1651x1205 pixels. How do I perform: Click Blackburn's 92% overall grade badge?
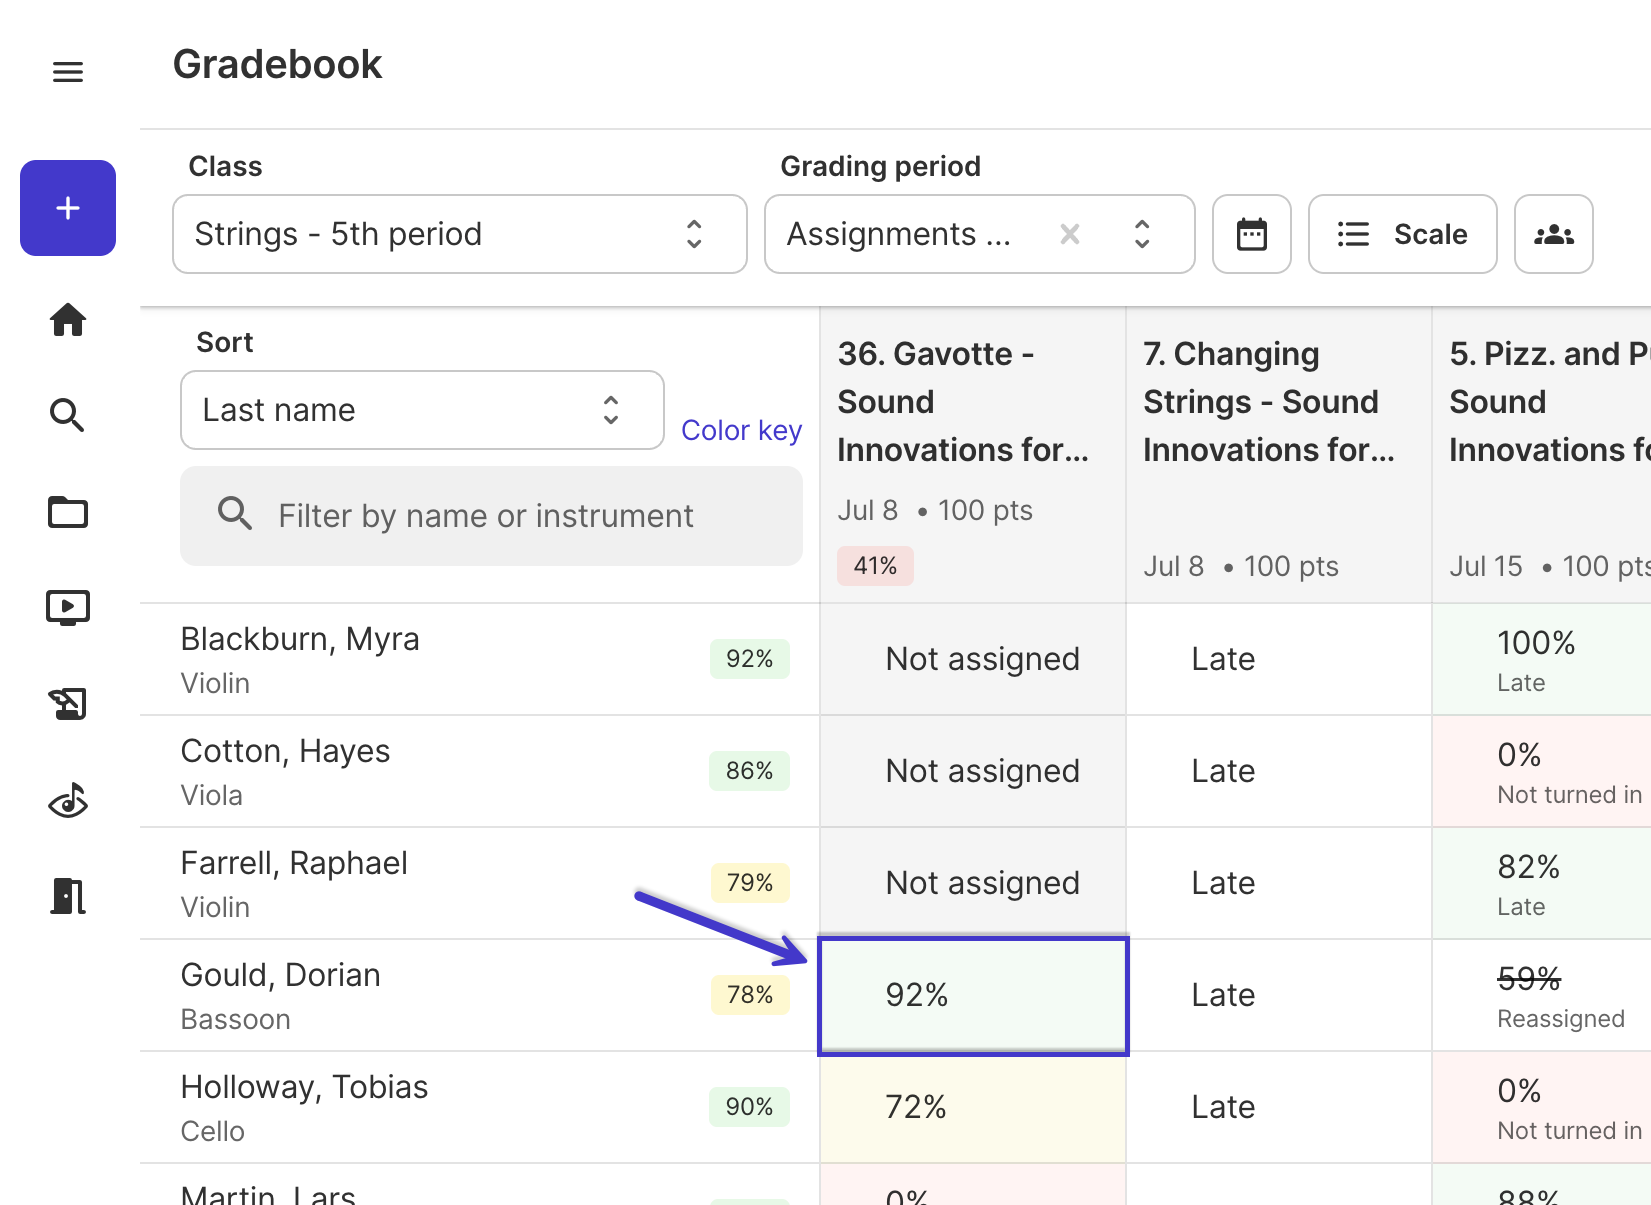(x=750, y=659)
